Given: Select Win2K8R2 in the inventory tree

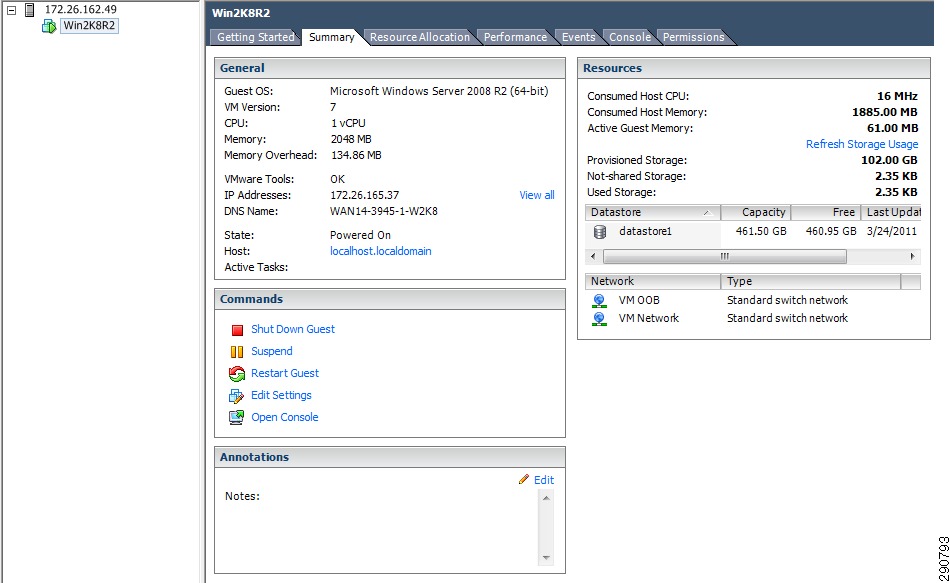Looking at the screenshot, I should tap(89, 25).
